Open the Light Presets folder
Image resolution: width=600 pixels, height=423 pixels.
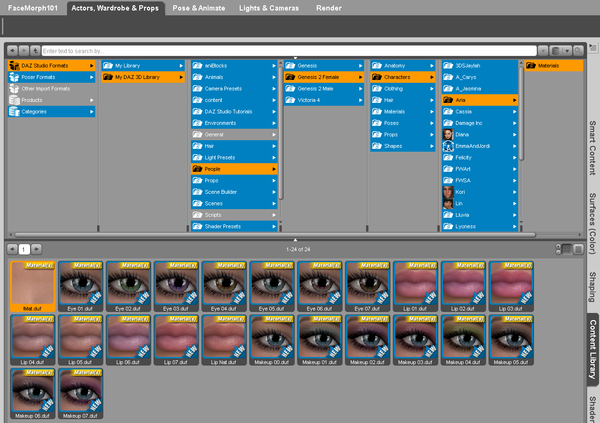[x=234, y=157]
